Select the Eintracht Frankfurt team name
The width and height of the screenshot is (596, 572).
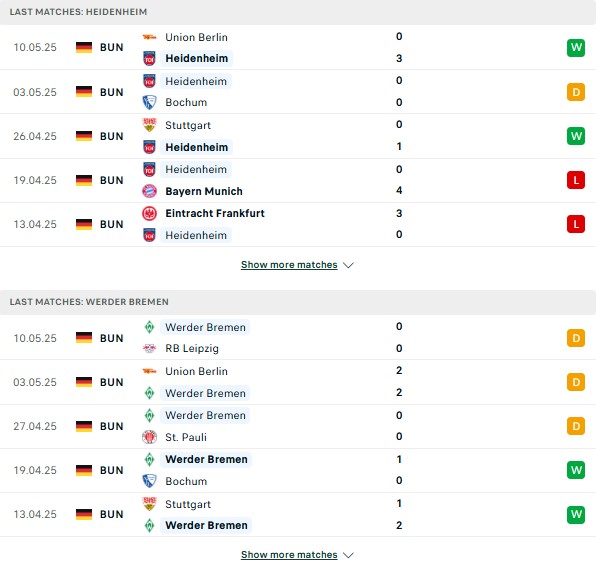215,213
